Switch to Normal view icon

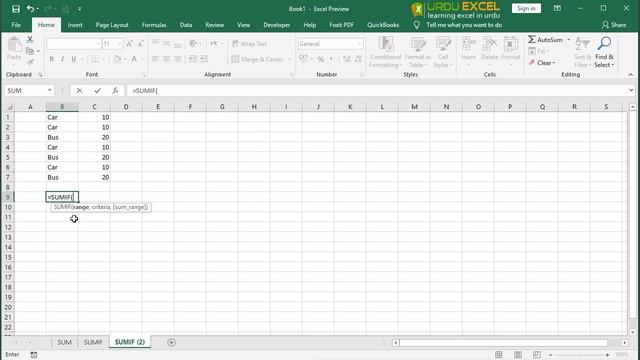tap(499, 355)
